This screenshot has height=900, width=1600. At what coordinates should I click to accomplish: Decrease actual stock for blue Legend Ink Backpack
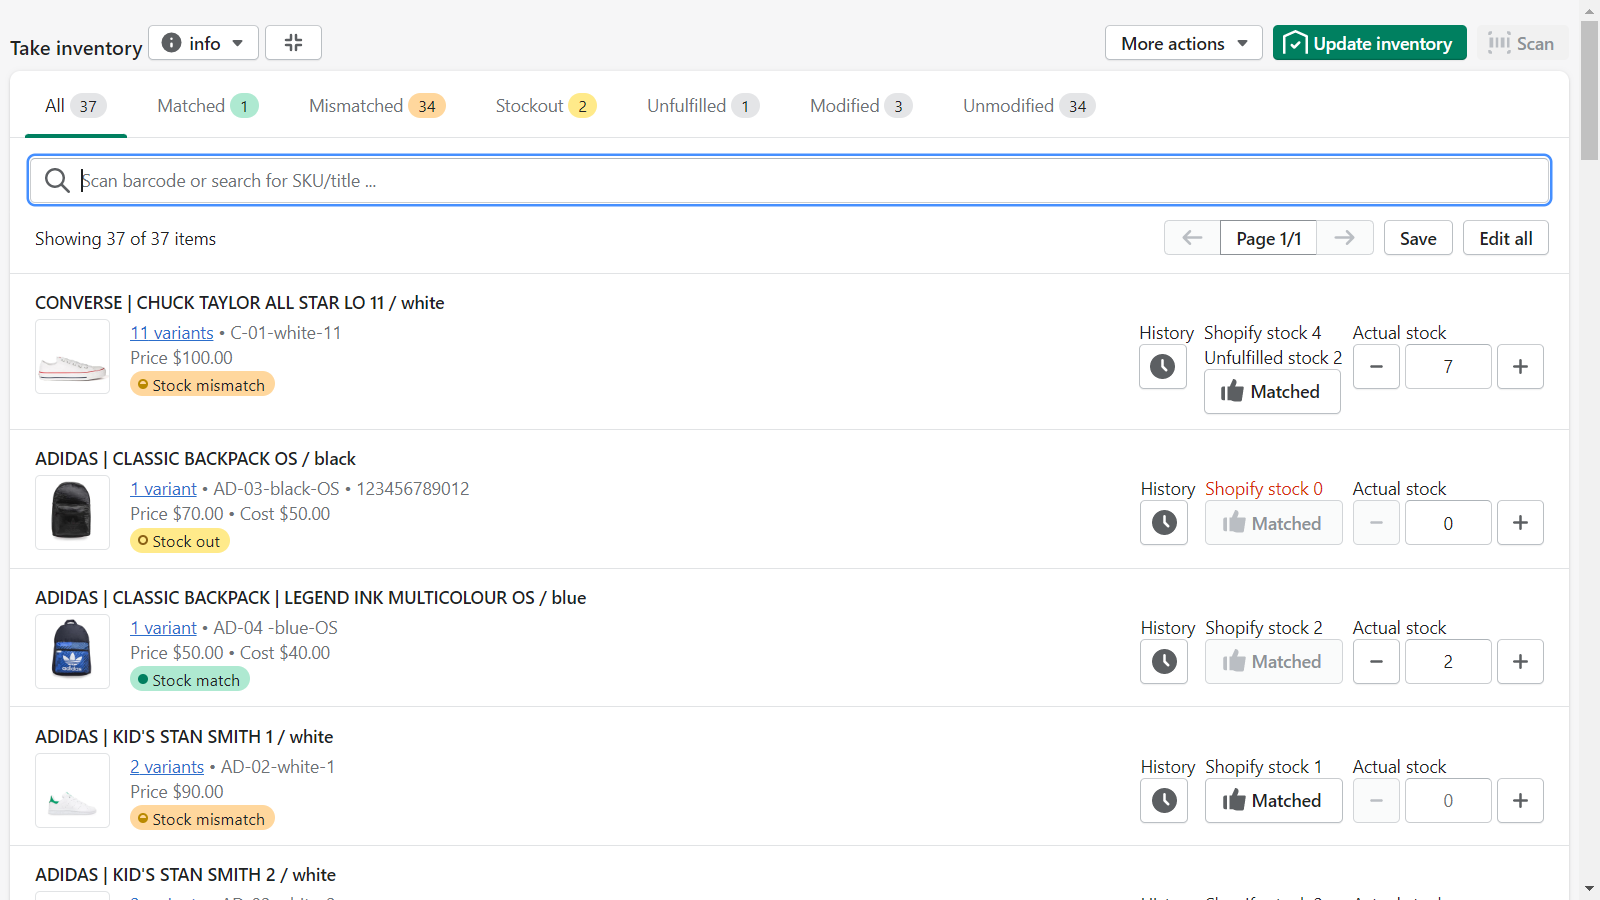pos(1377,661)
